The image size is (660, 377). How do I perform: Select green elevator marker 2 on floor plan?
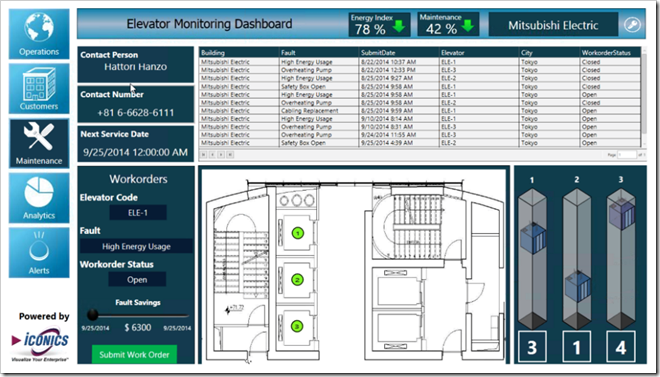coord(298,279)
